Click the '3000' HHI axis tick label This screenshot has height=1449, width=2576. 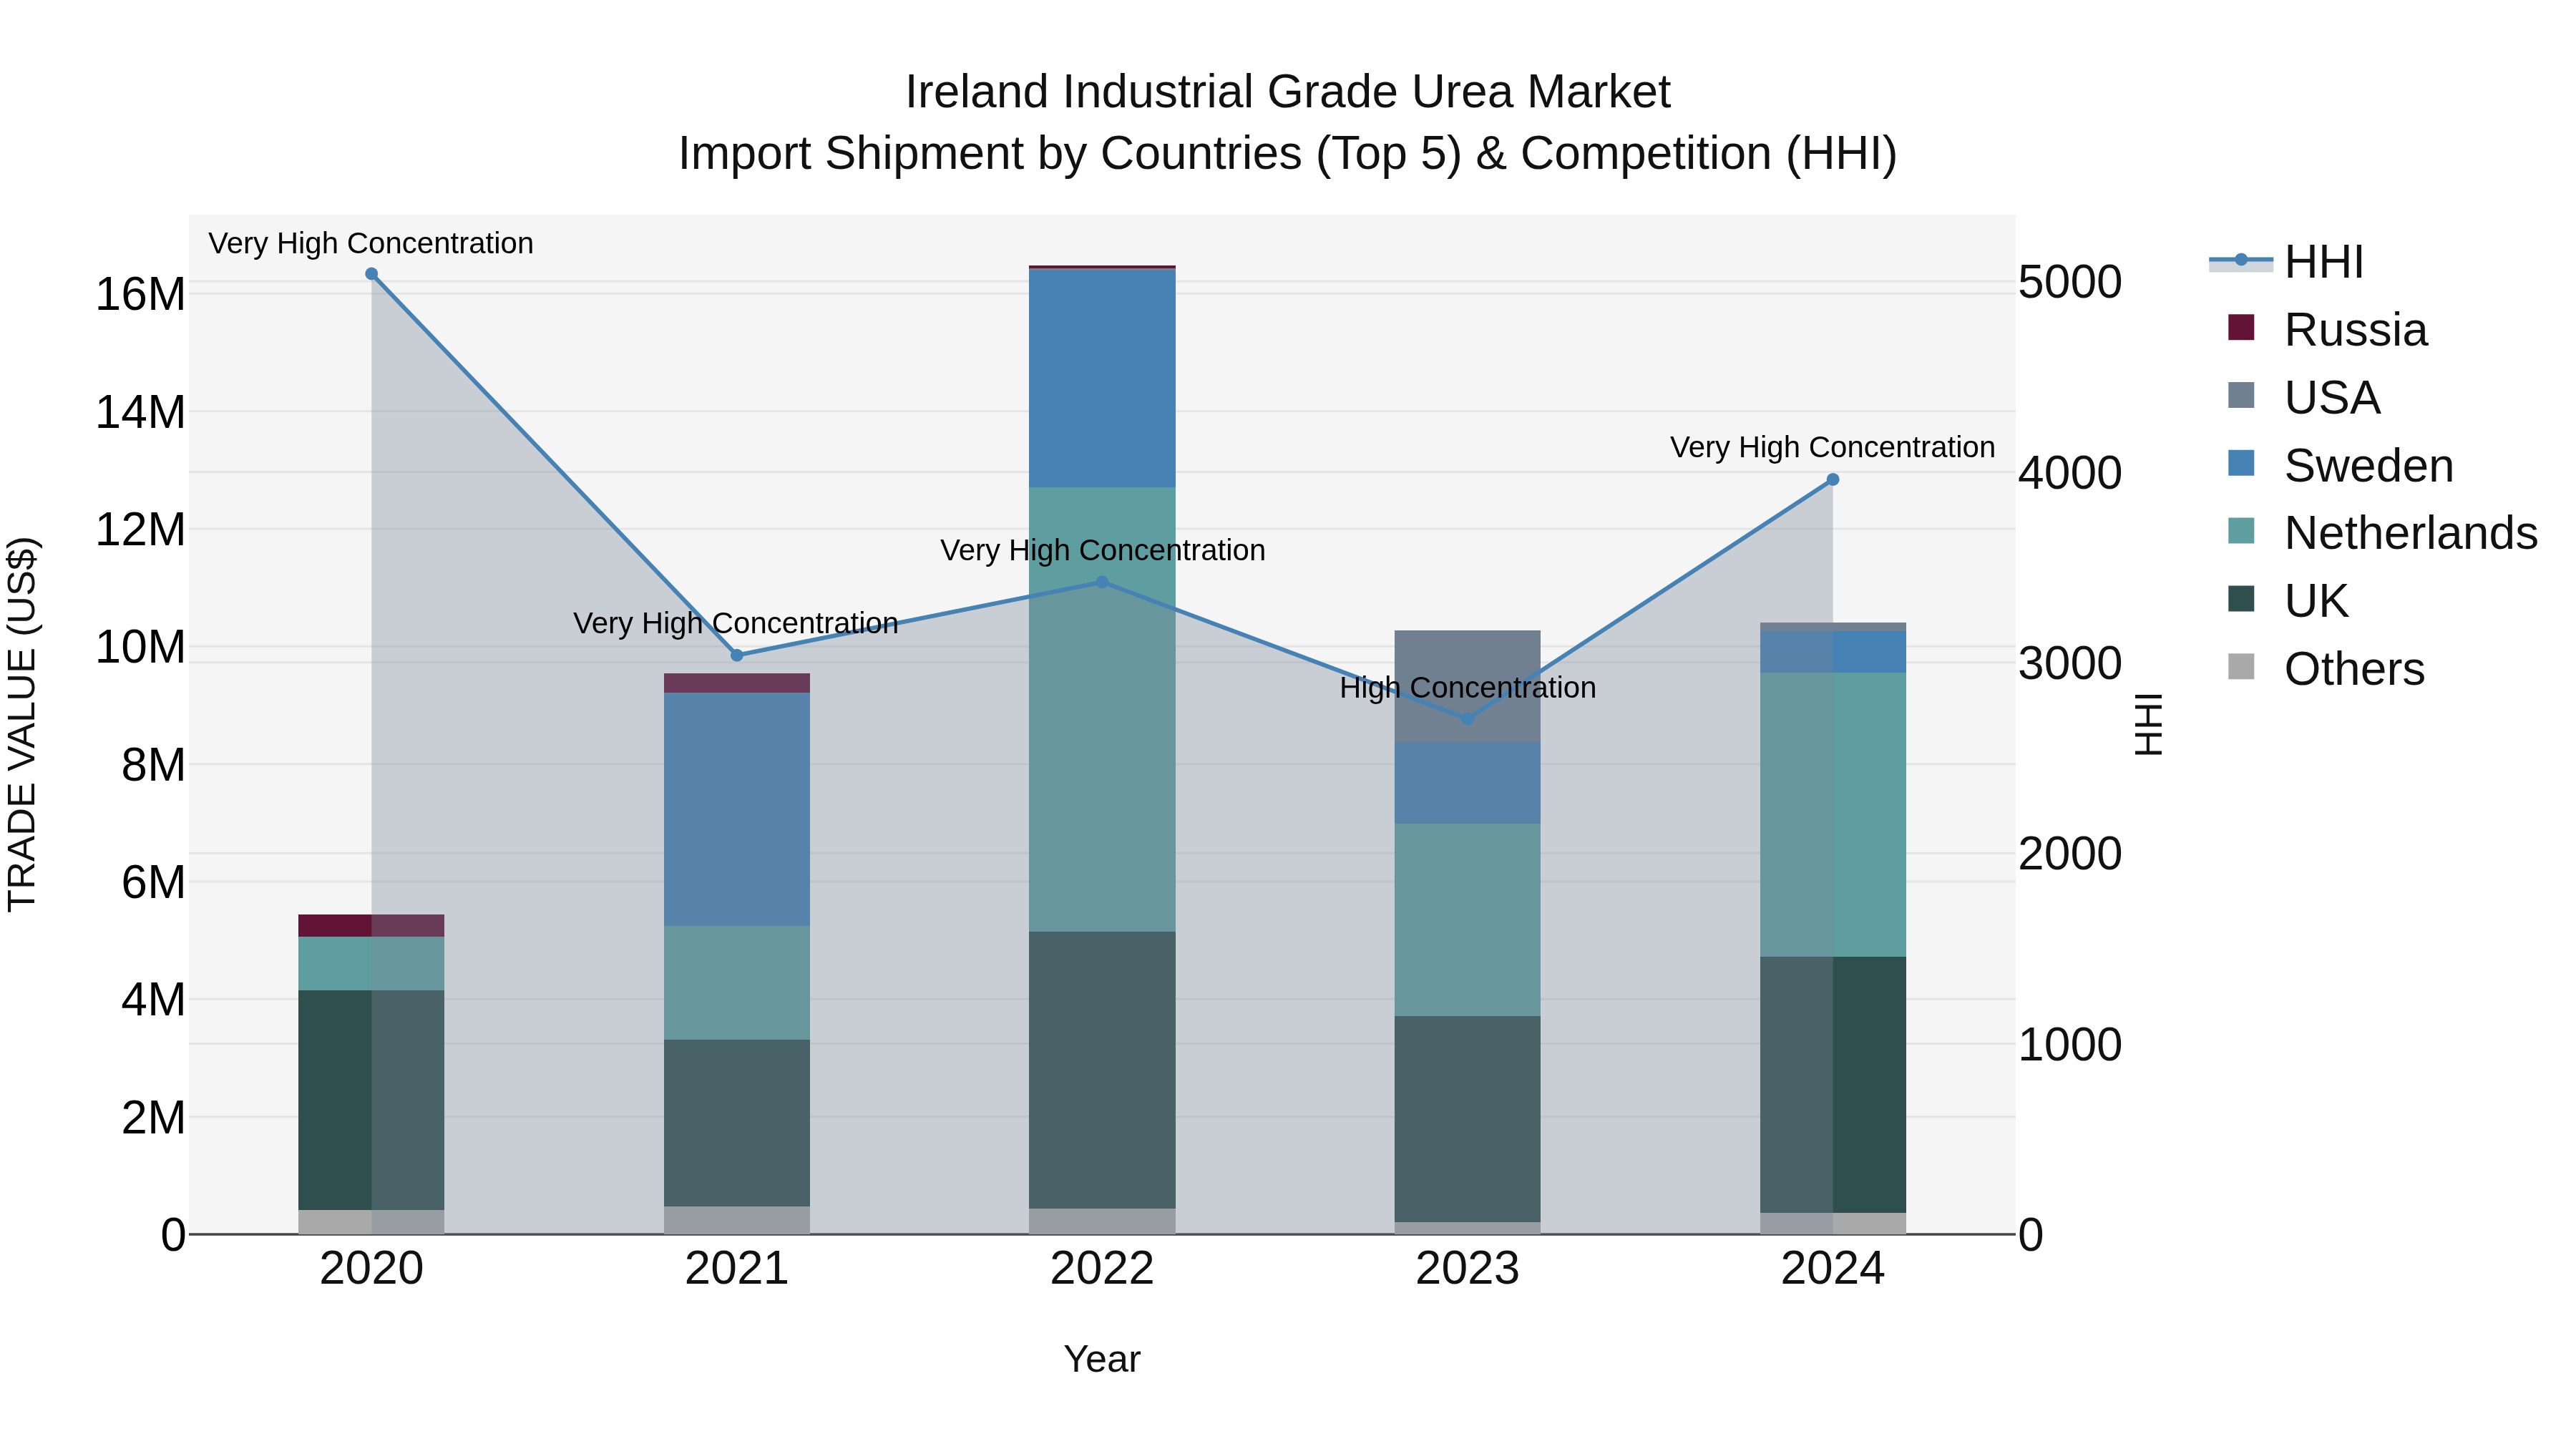click(2070, 663)
